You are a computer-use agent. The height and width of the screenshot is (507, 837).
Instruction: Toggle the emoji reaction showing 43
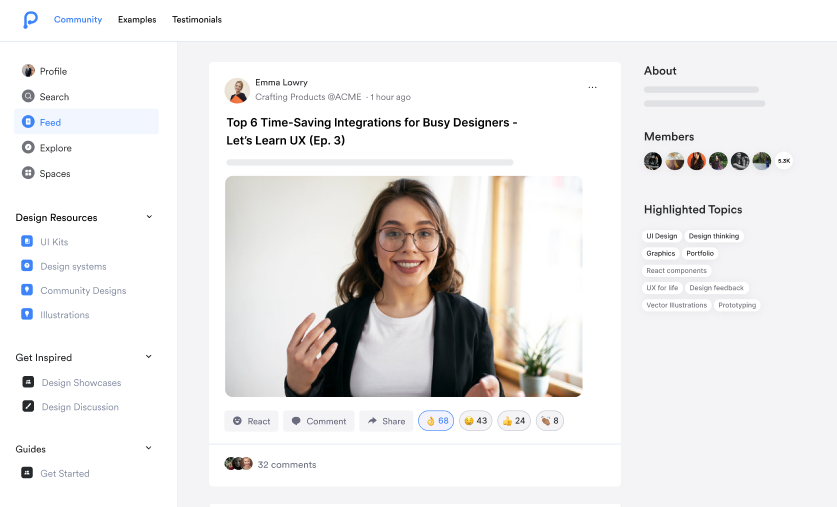pos(475,421)
